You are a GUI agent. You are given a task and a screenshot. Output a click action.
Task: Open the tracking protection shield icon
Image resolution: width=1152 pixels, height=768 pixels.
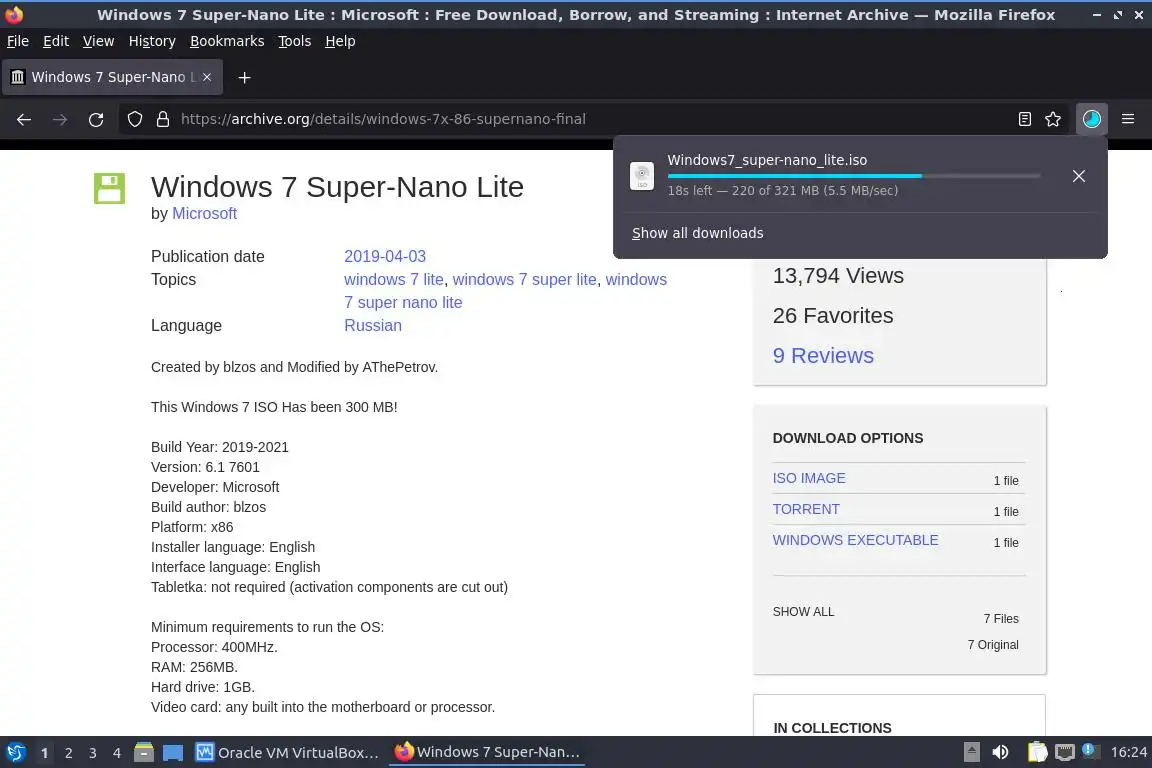[x=134, y=119]
